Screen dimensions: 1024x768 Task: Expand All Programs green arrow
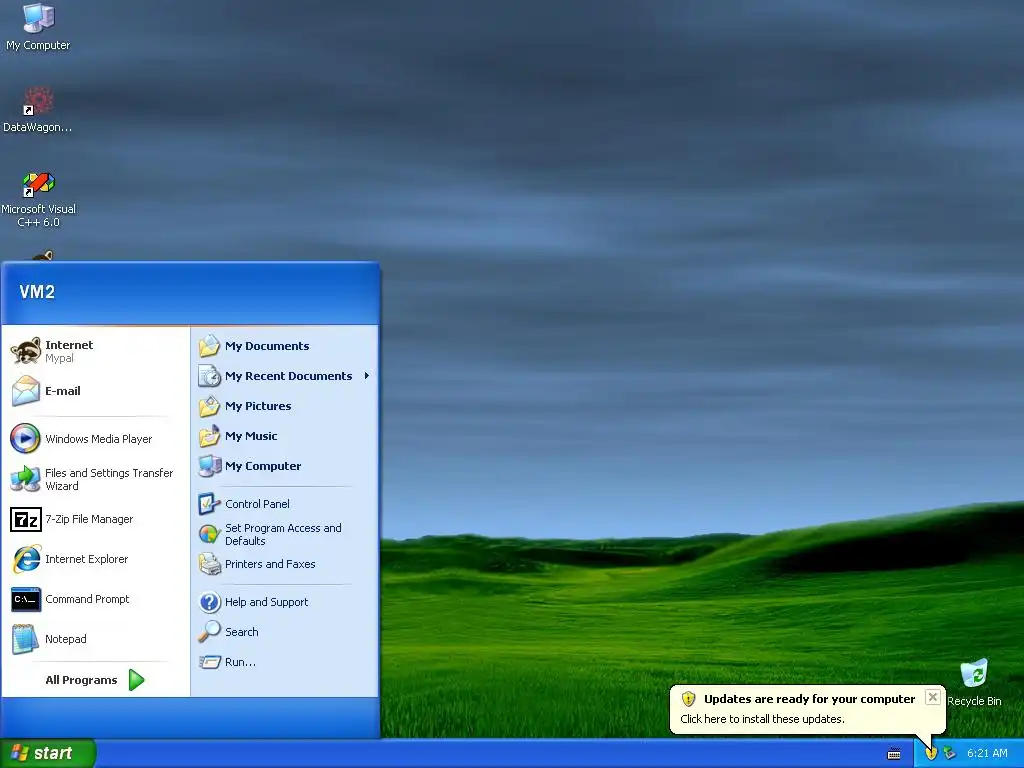(x=136, y=680)
